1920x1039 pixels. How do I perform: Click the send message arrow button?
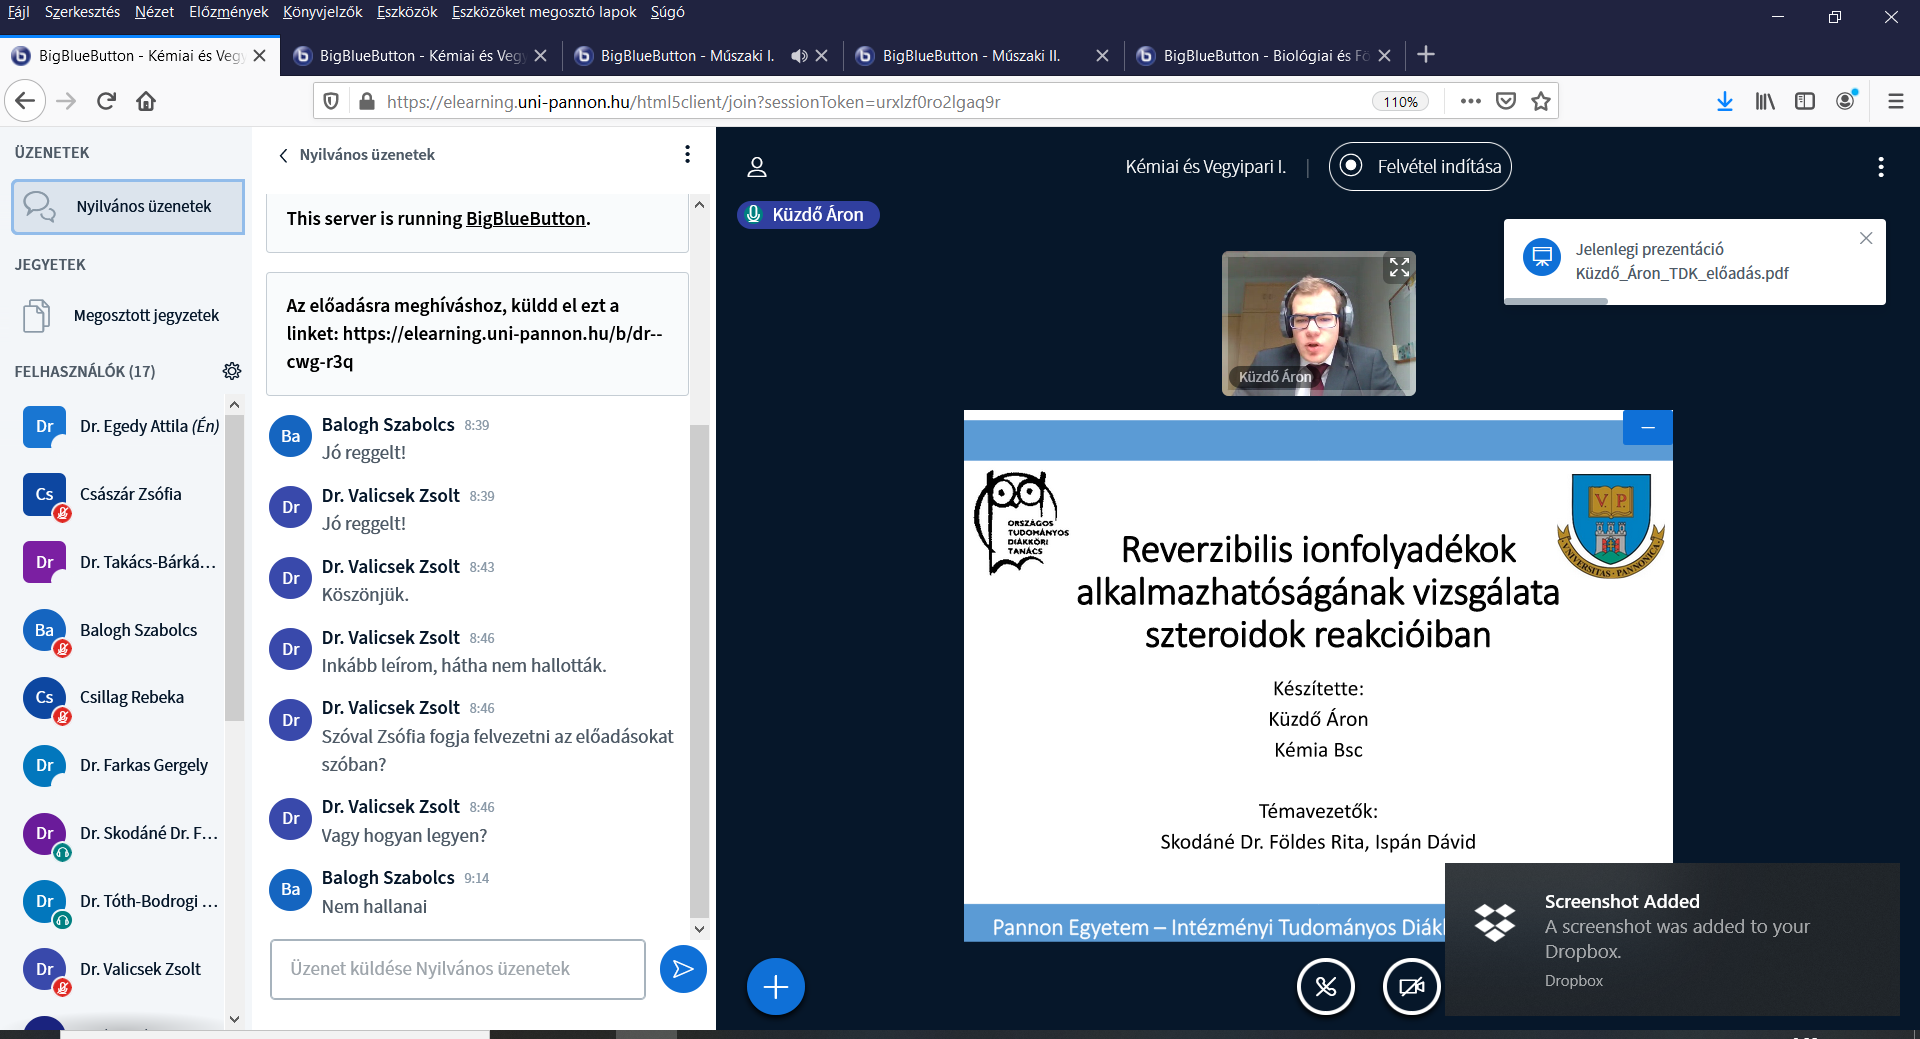pyautogui.click(x=683, y=969)
